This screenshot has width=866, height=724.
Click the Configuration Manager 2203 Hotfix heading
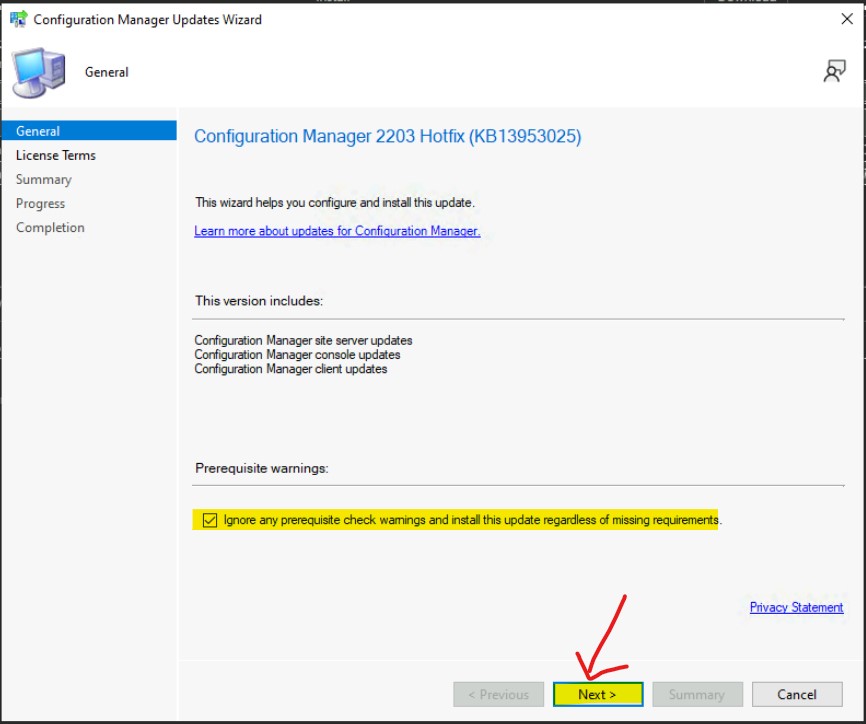pos(388,136)
